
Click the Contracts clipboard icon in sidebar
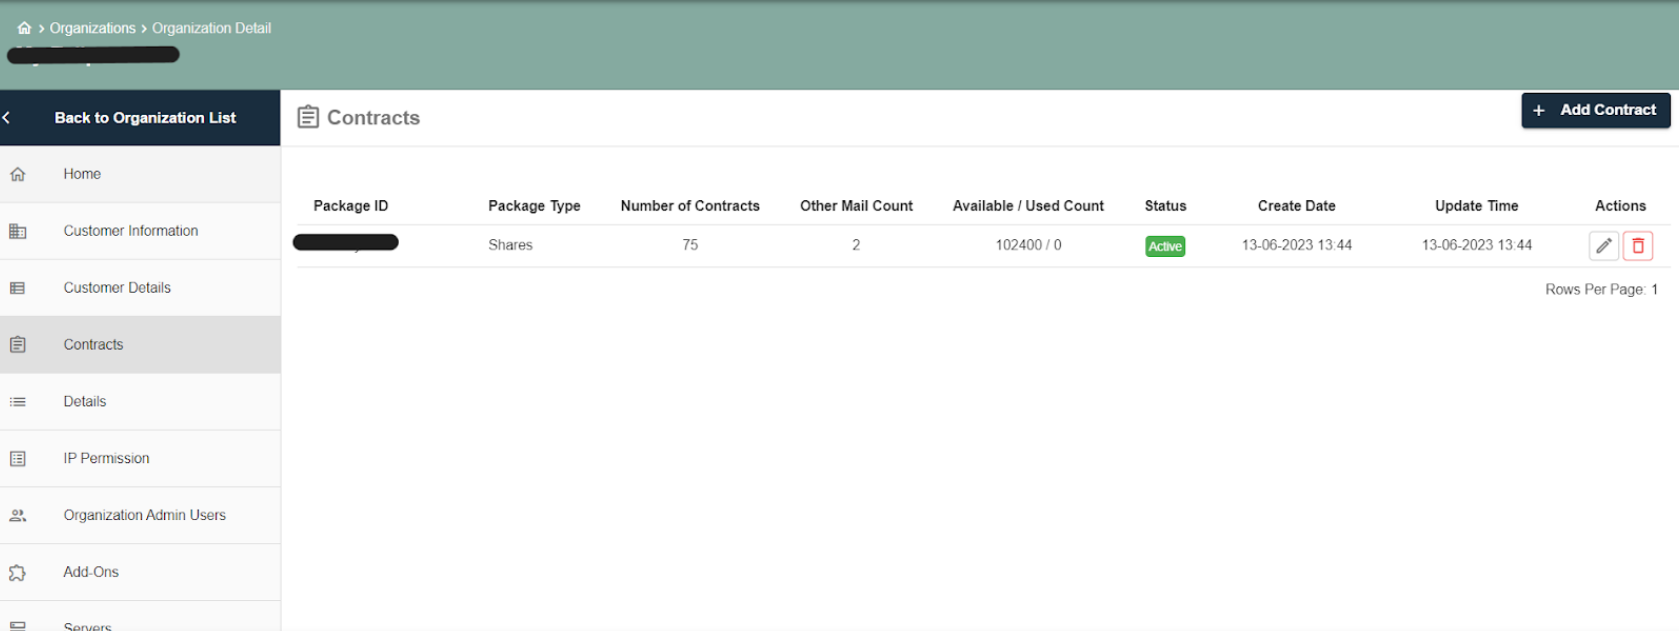pos(17,345)
